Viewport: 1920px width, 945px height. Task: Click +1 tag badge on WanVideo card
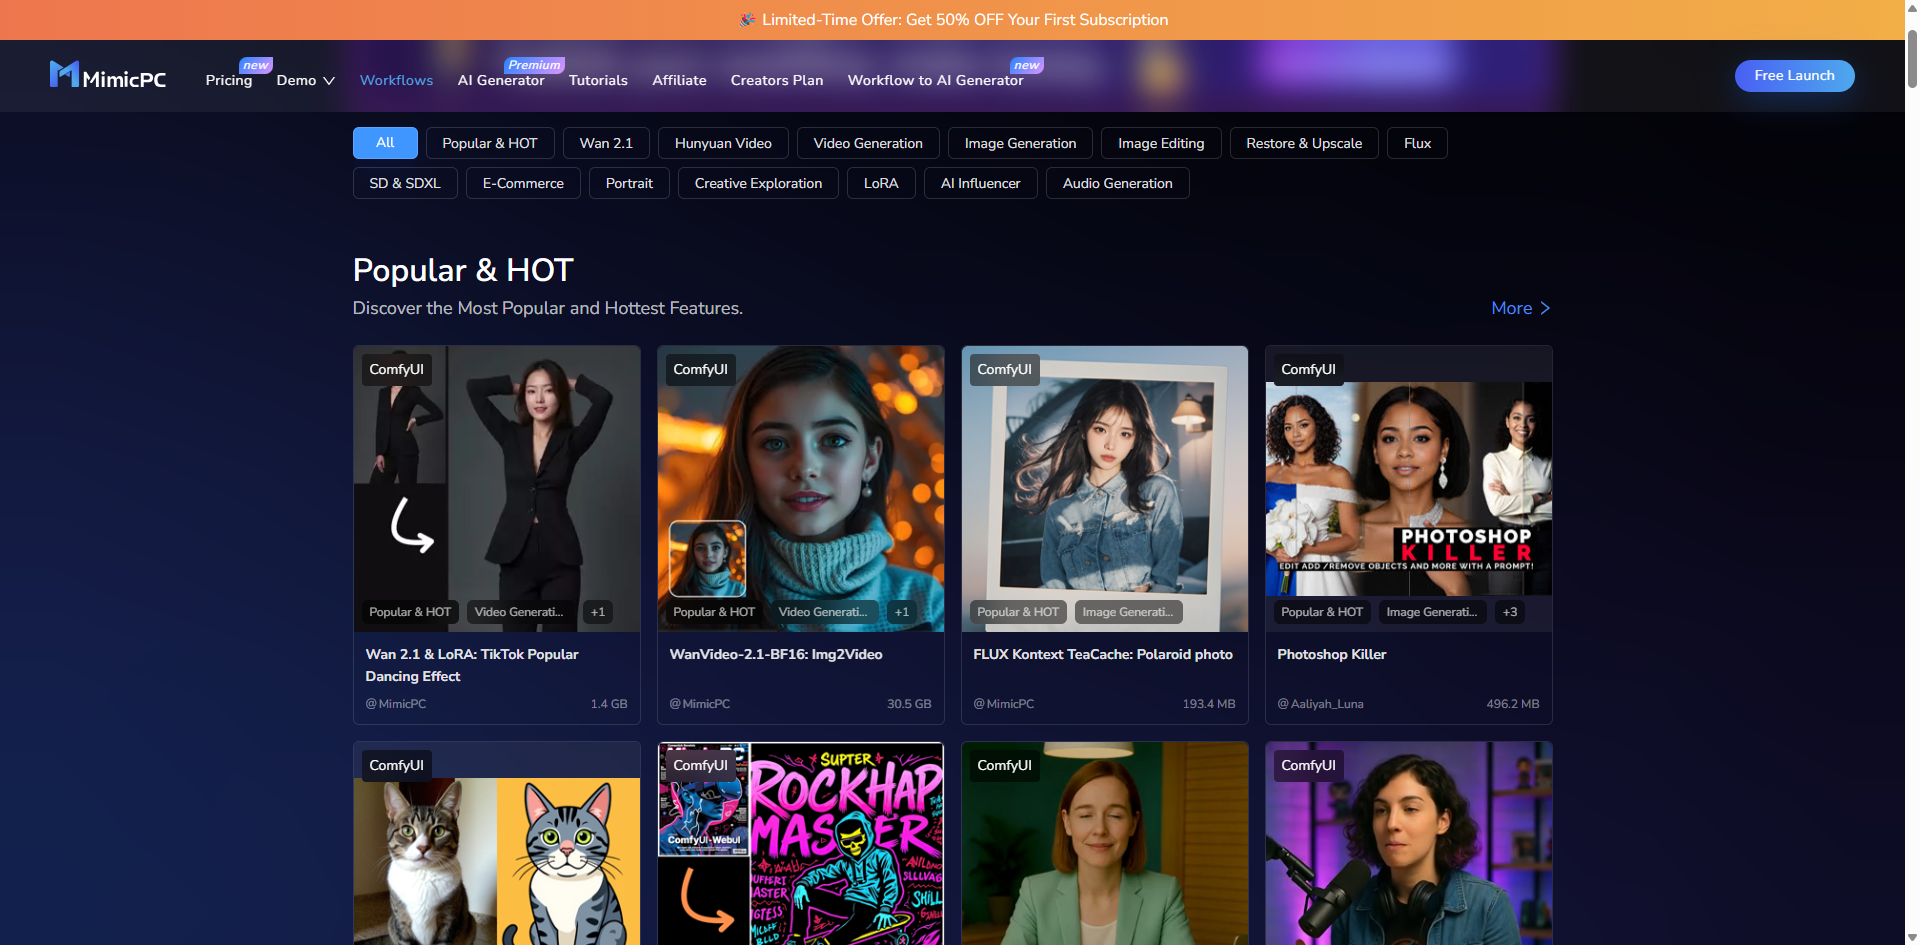[902, 612]
